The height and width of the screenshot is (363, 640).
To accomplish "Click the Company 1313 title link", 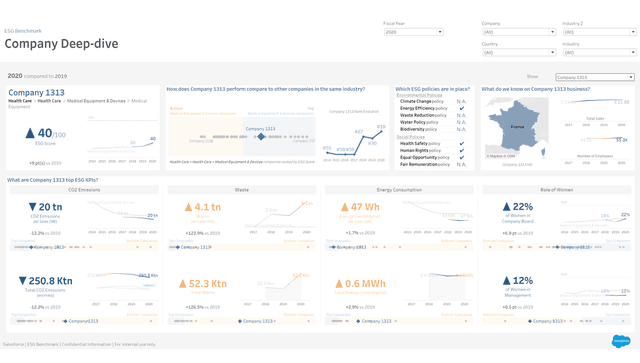I will [x=36, y=93].
